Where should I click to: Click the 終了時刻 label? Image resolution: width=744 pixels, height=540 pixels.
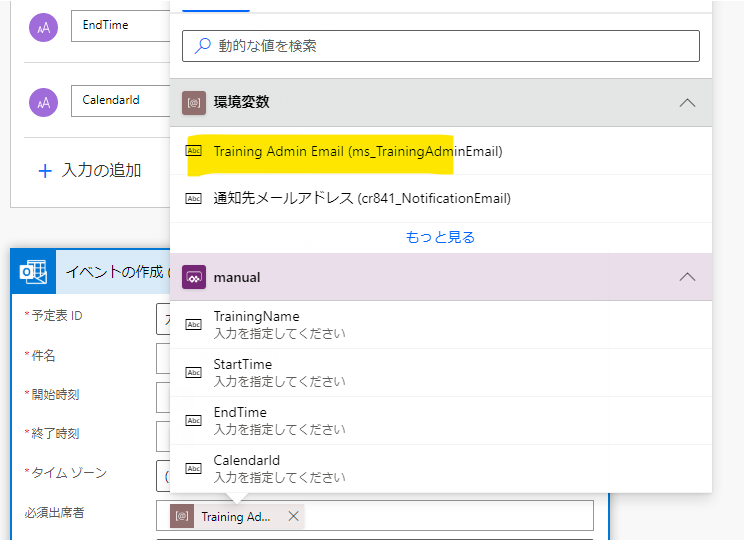coord(56,433)
